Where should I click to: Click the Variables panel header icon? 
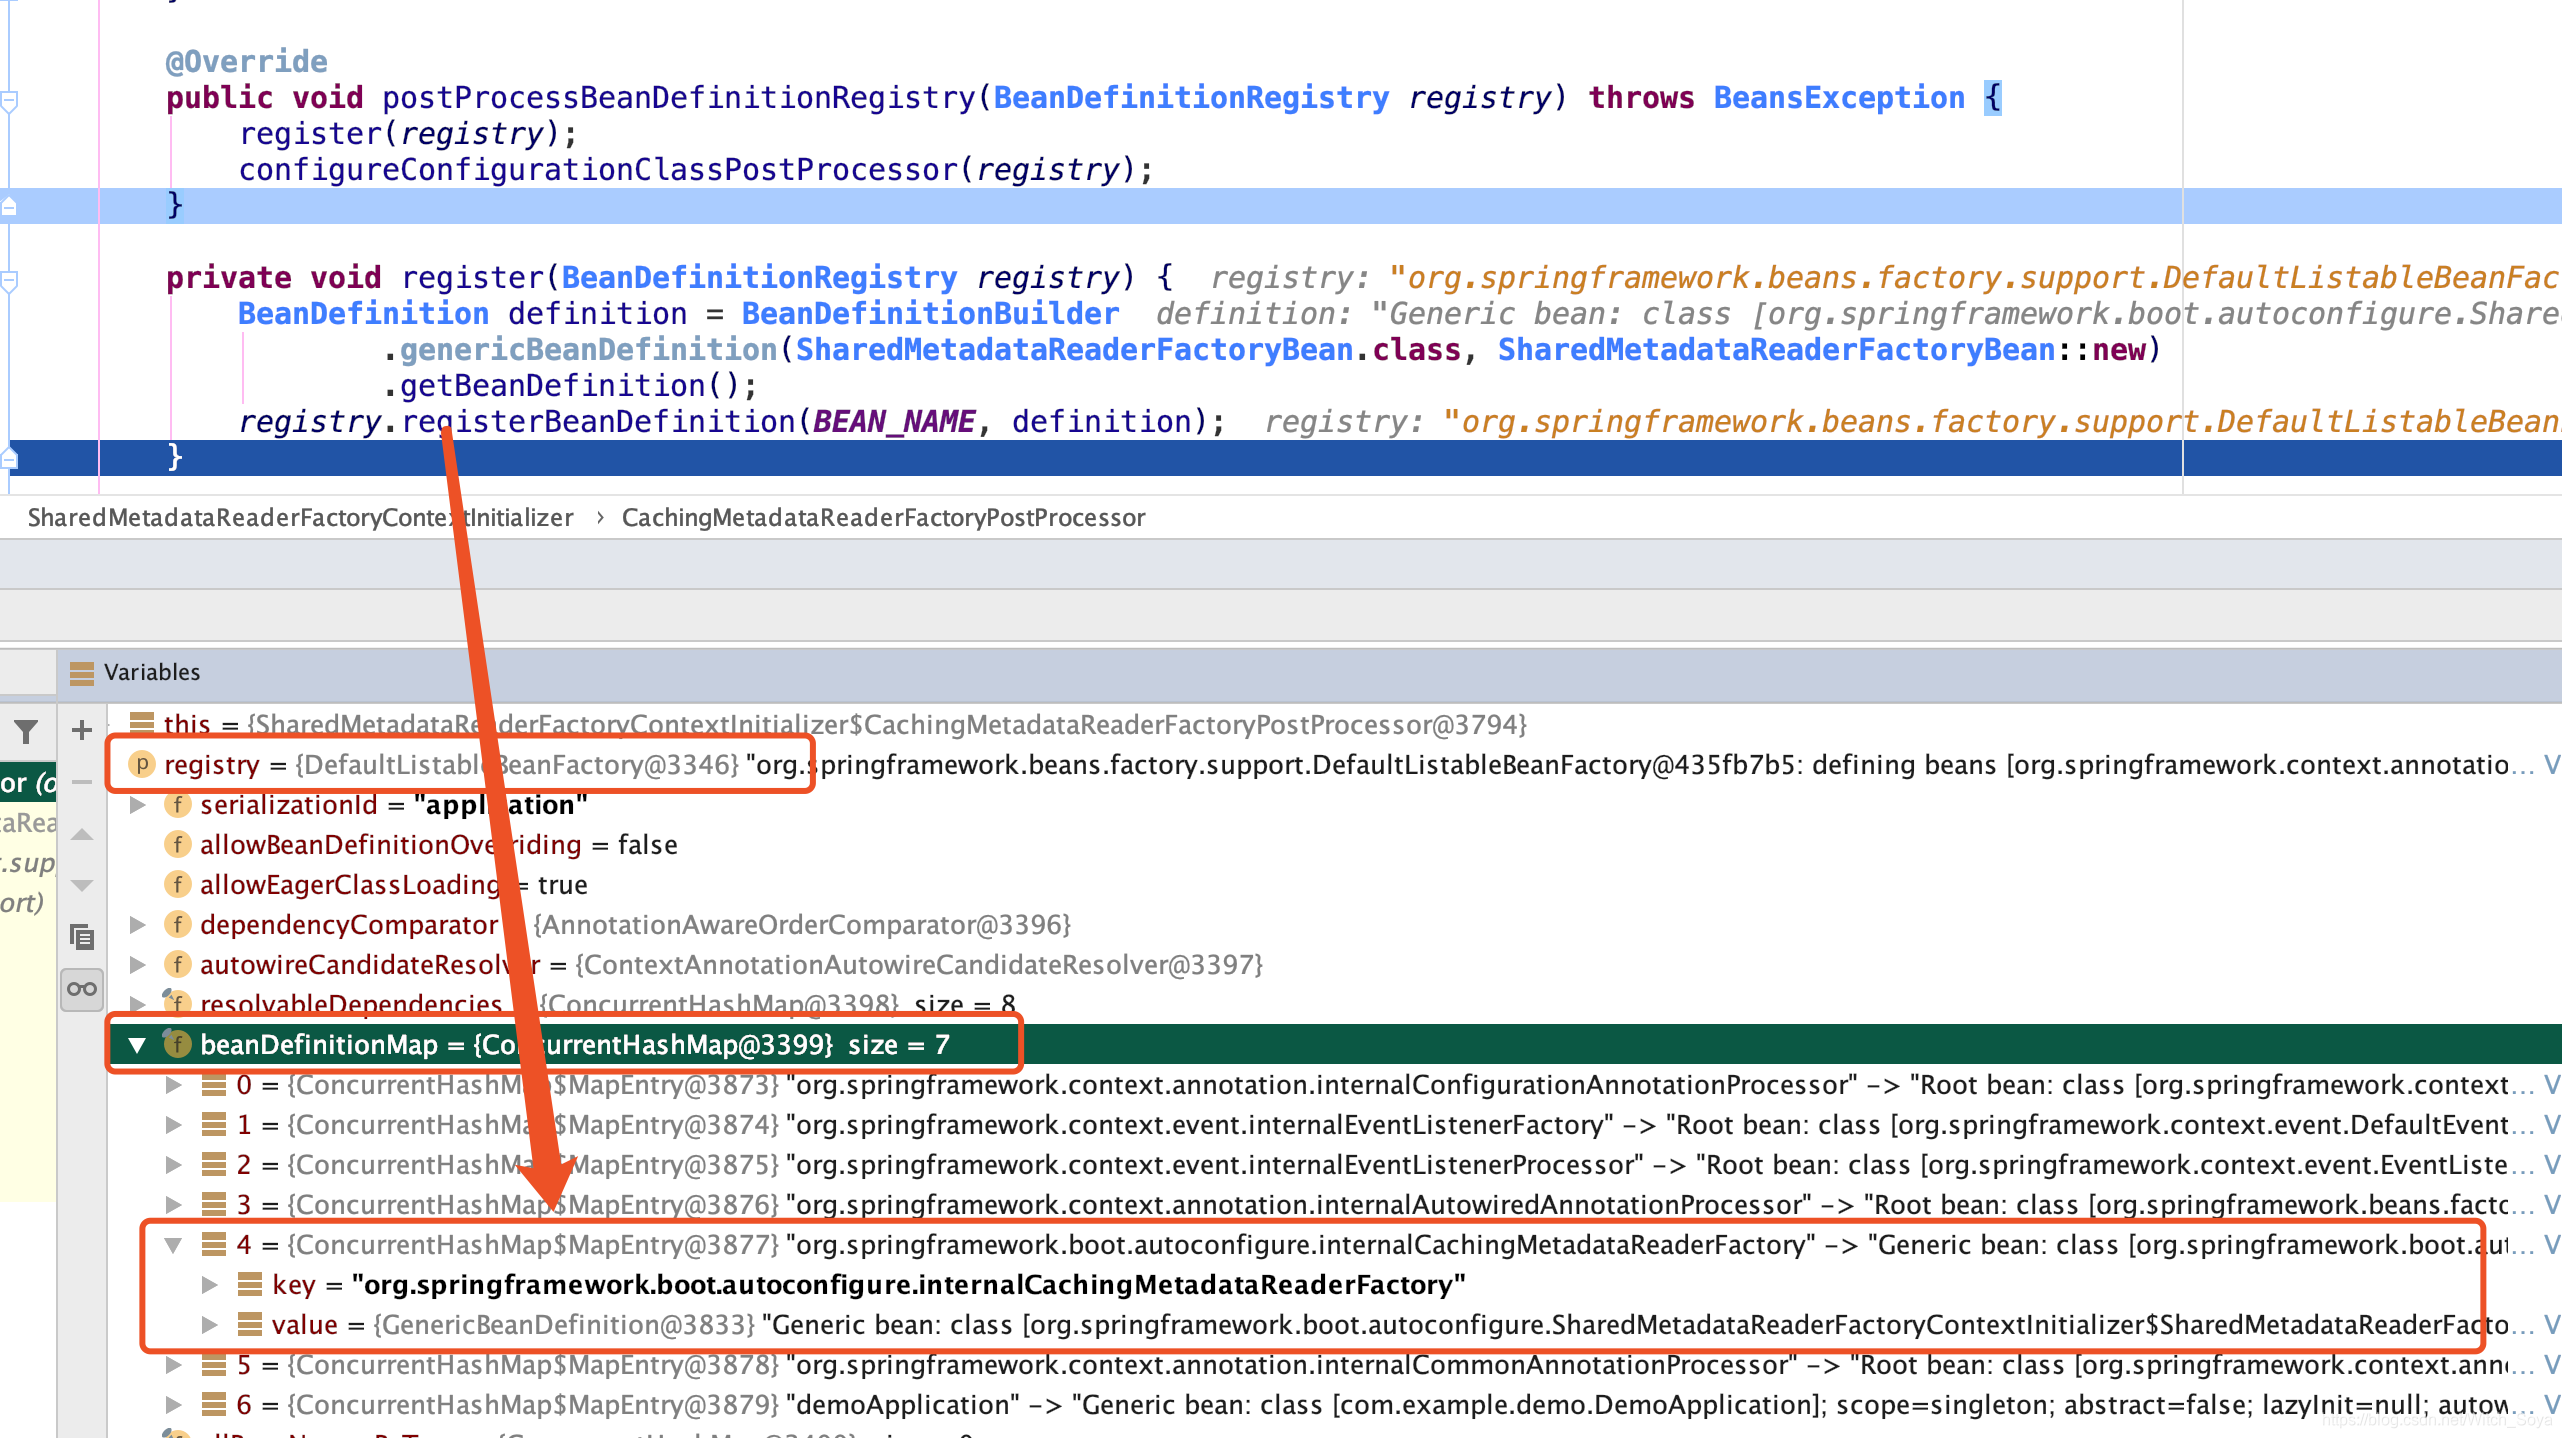coord(82,673)
